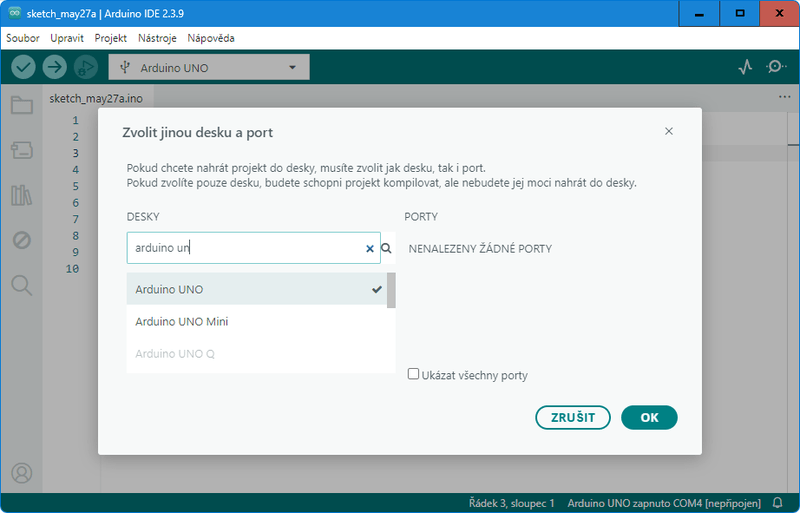Open the Nástroje menu
800x513 pixels.
[157, 38]
